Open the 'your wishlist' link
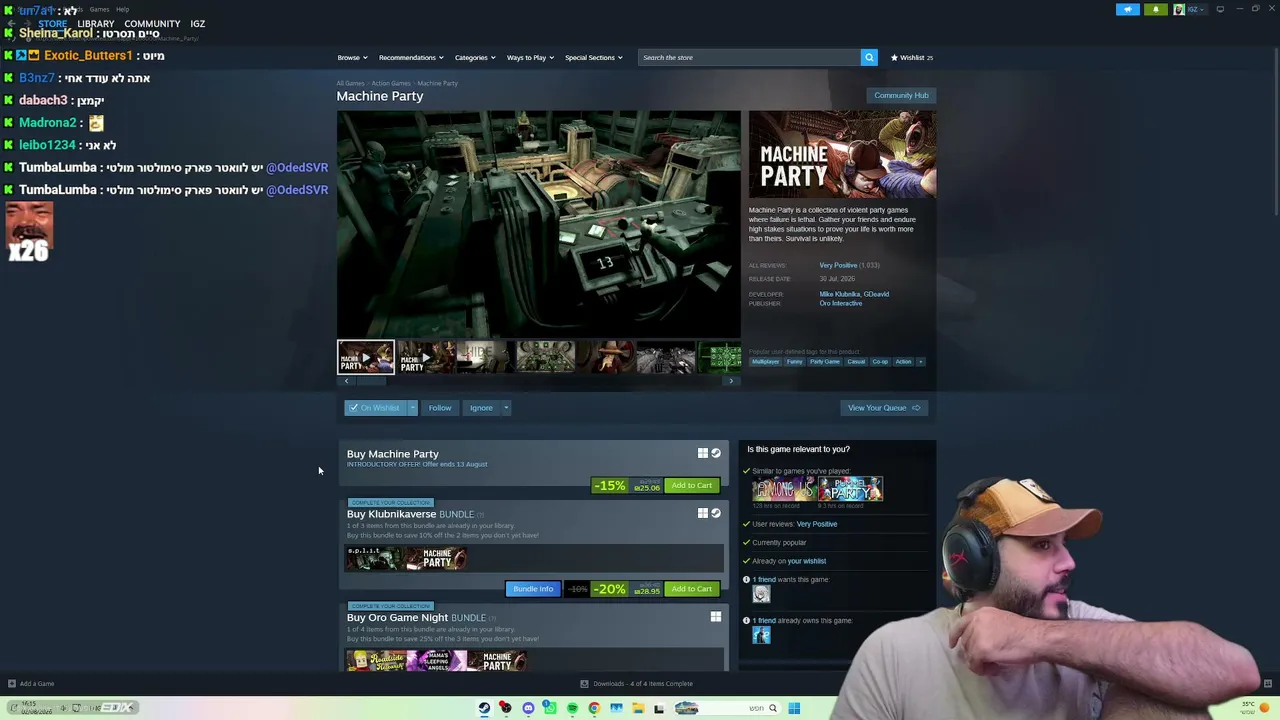 [807, 561]
